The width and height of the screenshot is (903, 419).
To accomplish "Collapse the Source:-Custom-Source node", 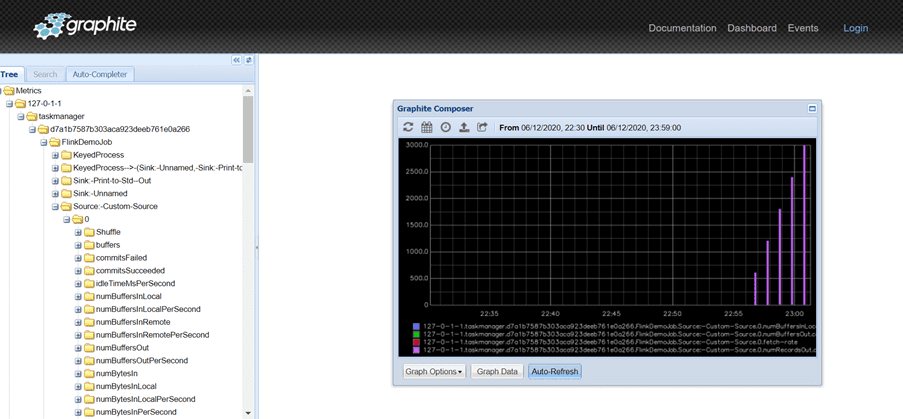I will (x=55, y=206).
